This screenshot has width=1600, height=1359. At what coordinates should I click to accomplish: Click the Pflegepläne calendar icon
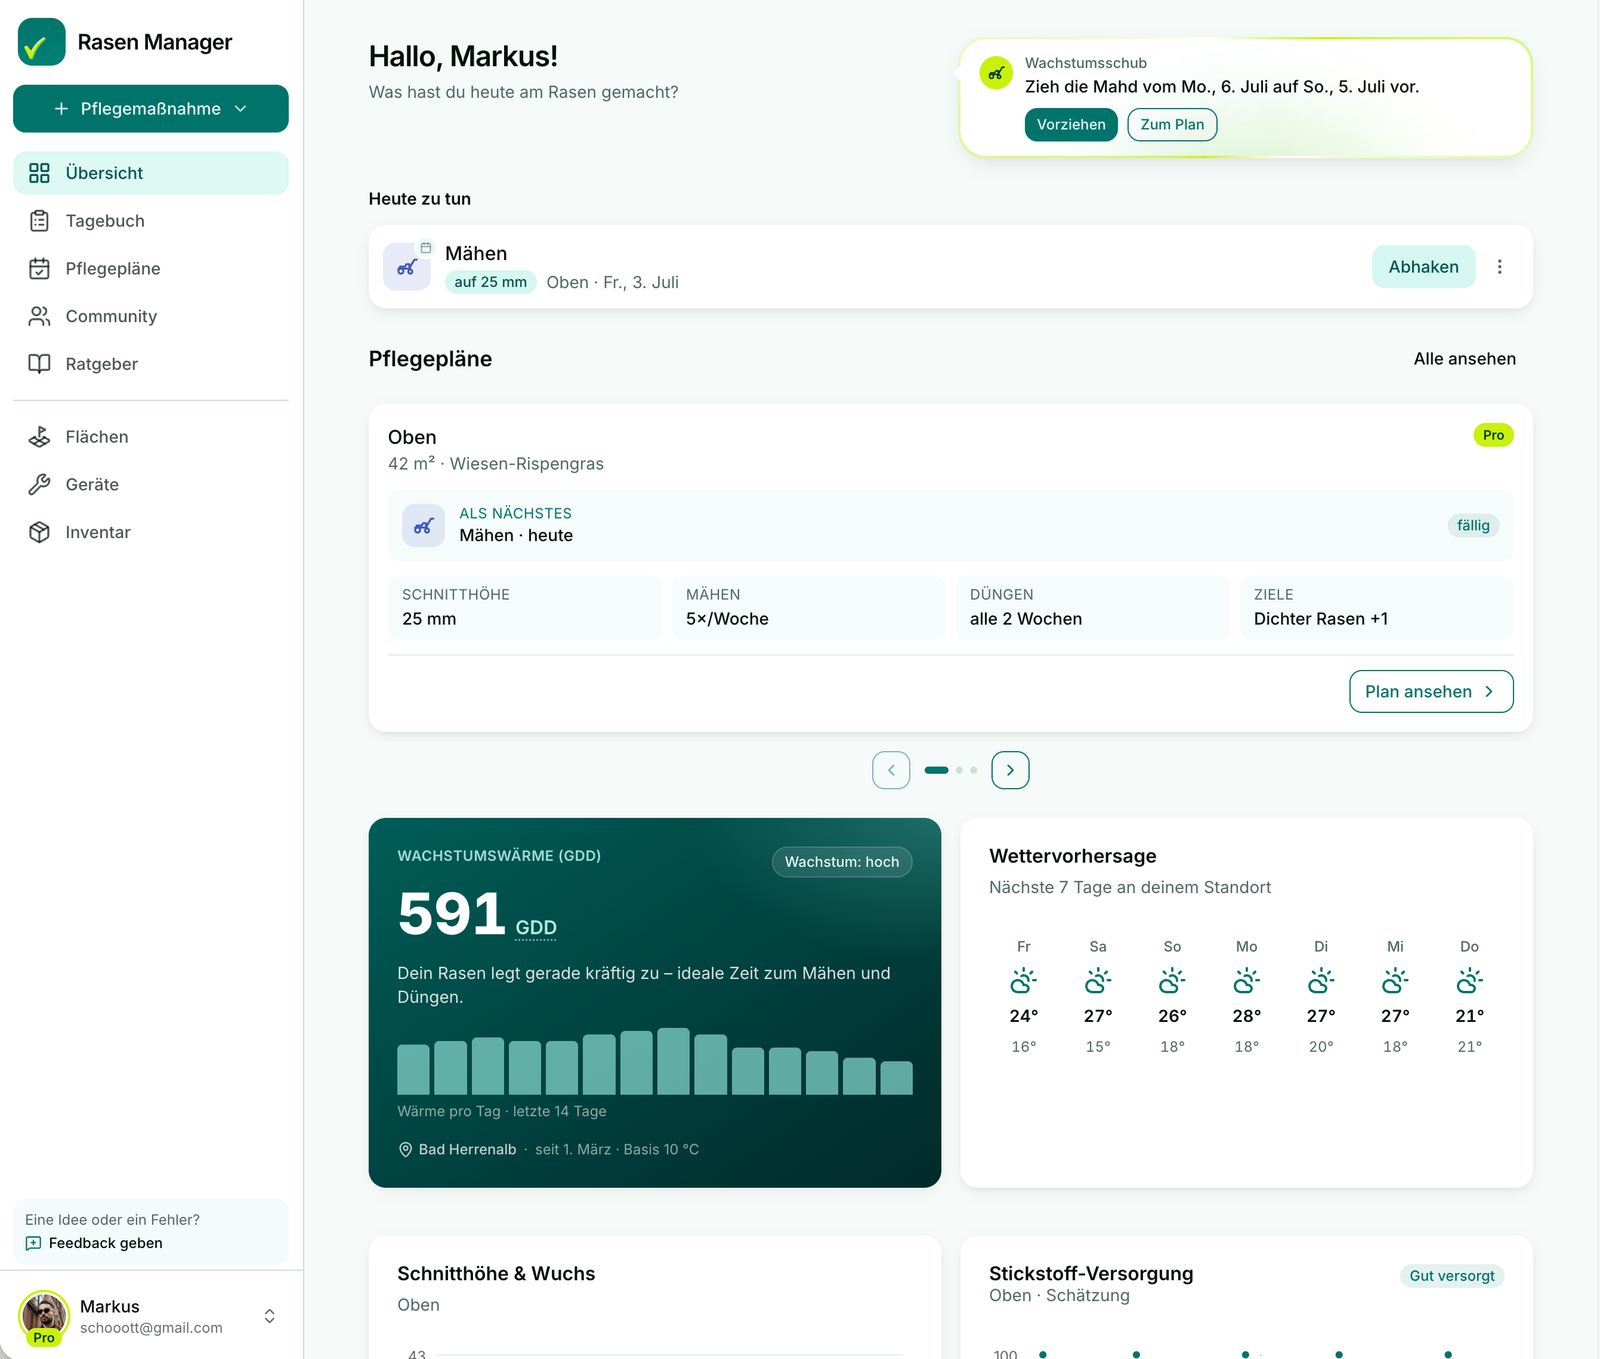(39, 269)
